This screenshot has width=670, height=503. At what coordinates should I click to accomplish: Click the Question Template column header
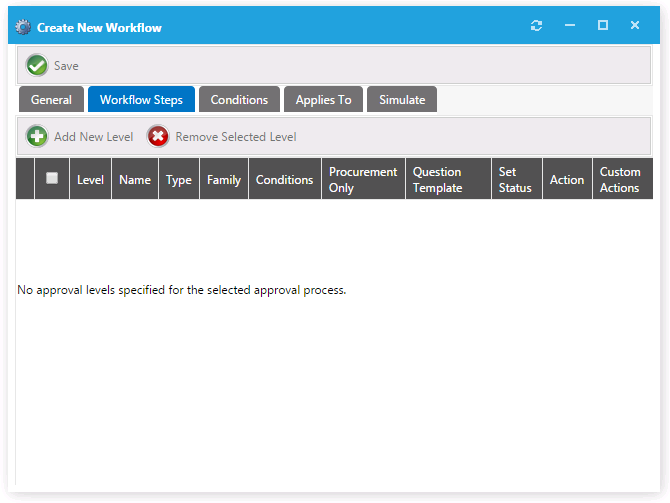pyautogui.click(x=447, y=180)
